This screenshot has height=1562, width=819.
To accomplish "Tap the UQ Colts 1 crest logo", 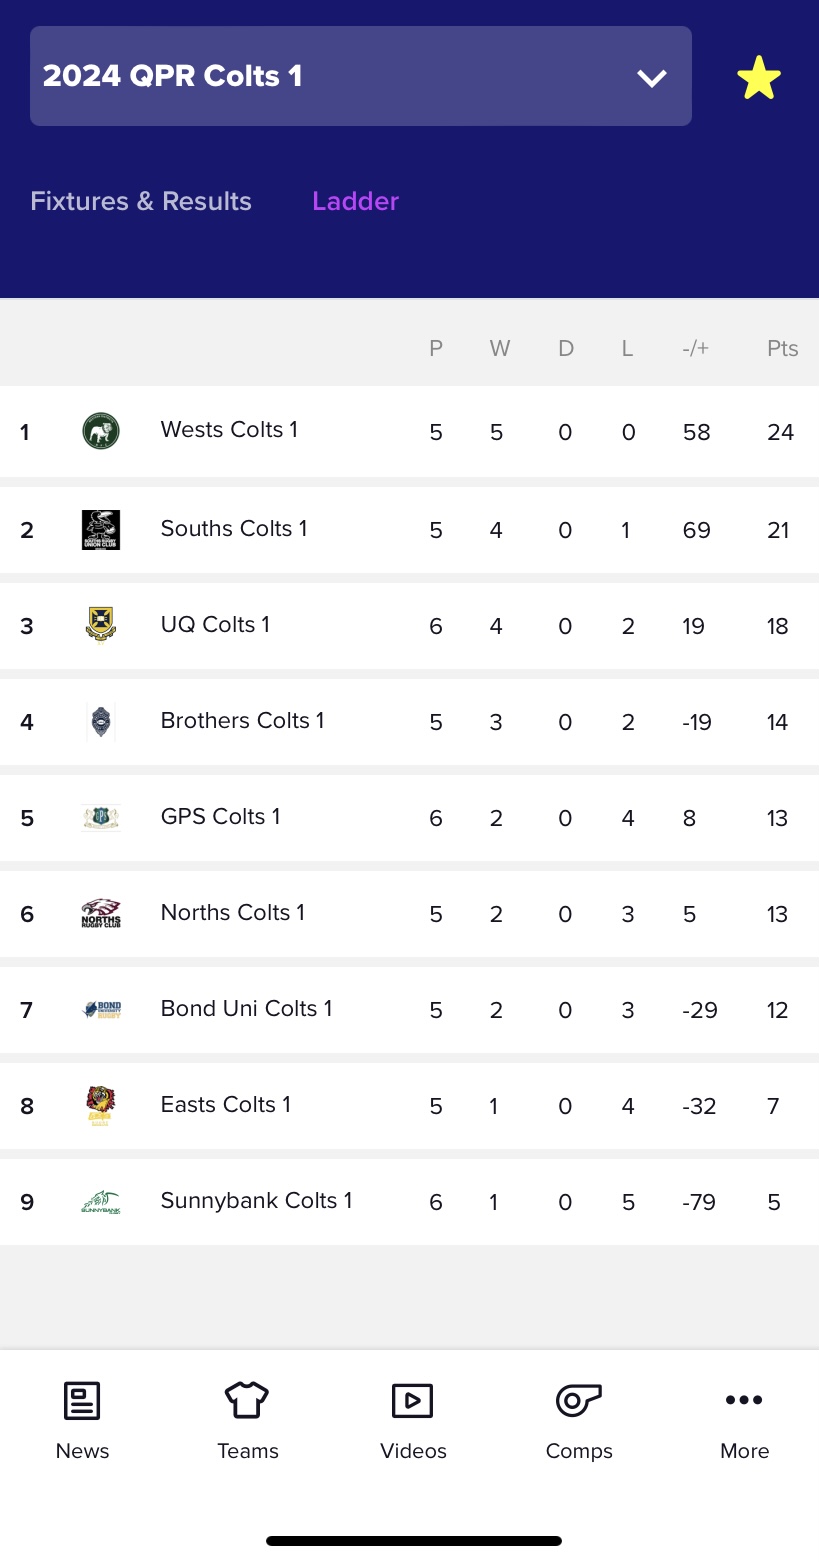I will tap(101, 625).
